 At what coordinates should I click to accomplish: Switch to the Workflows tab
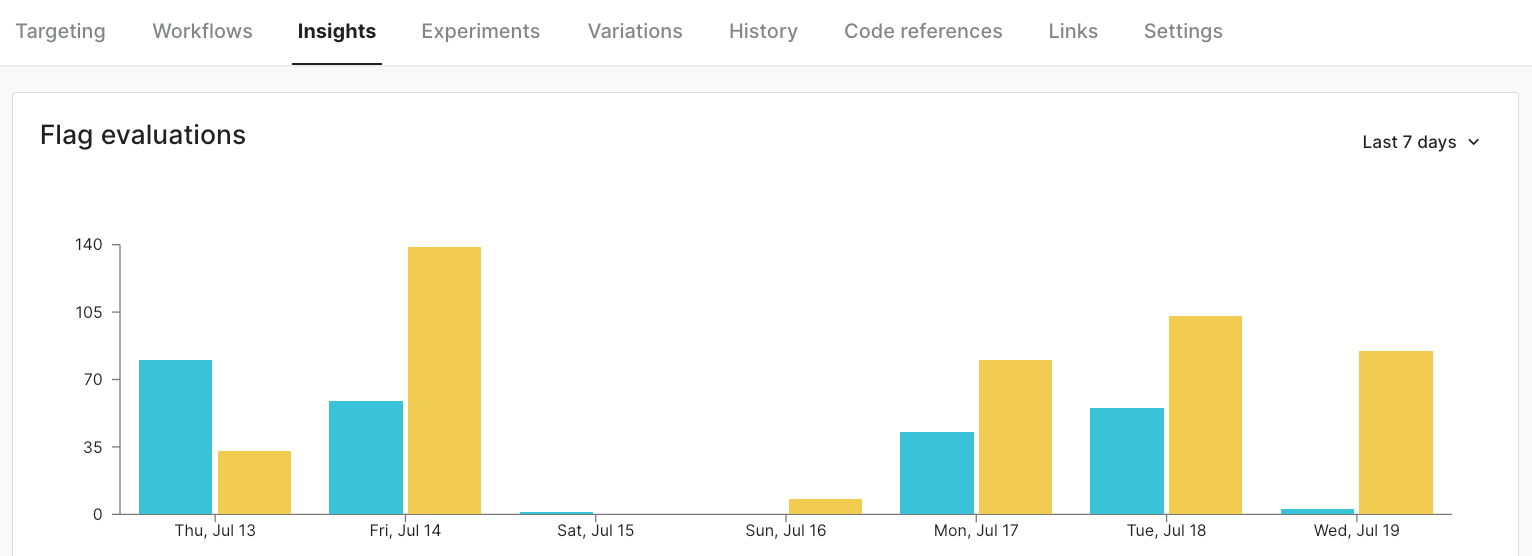(202, 31)
